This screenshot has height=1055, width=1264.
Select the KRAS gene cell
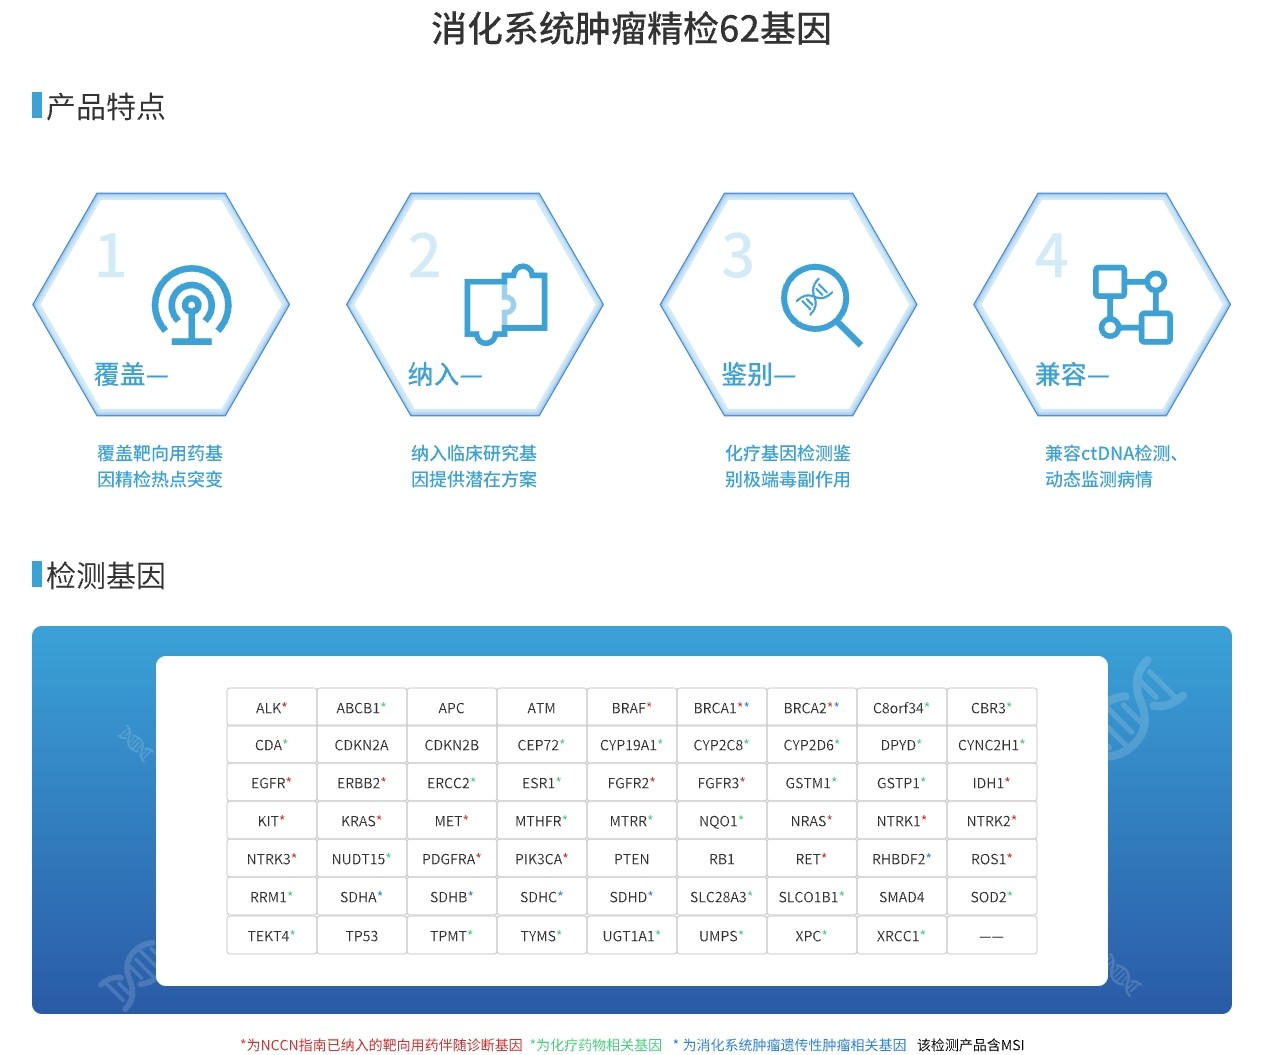tap(361, 821)
